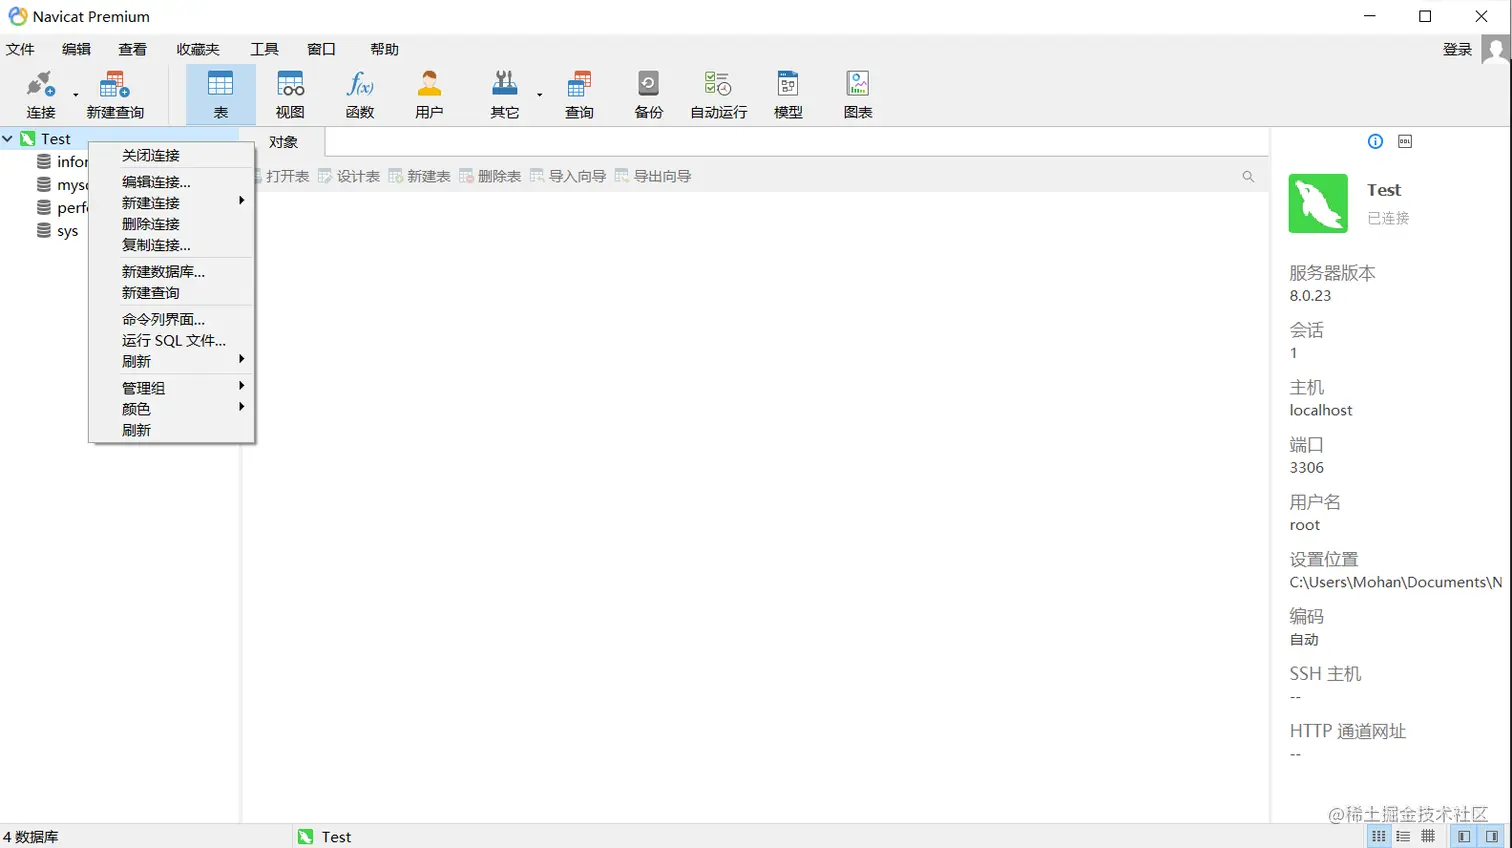This screenshot has width=1512, height=848.
Task: Click the search magnifier in the object toolbar
Action: click(x=1248, y=176)
